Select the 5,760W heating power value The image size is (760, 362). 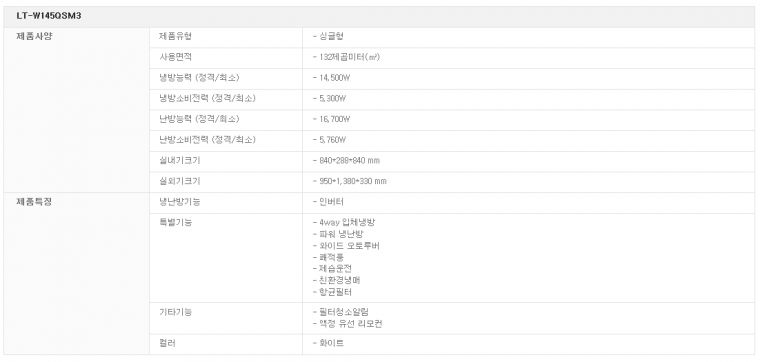coord(330,140)
